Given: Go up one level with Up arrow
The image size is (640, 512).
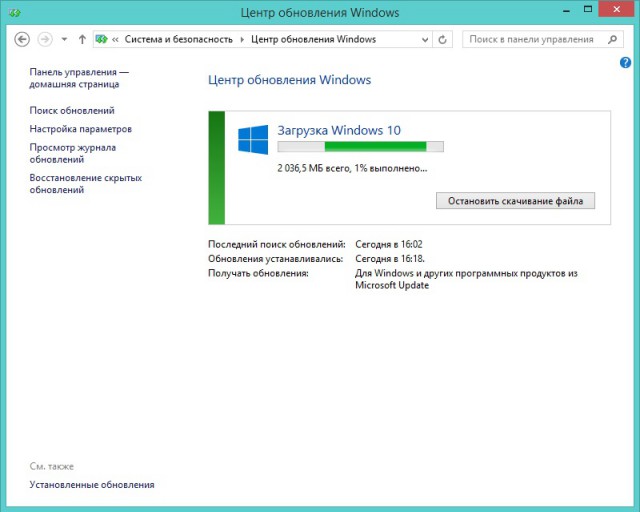Looking at the screenshot, I should [x=82, y=40].
